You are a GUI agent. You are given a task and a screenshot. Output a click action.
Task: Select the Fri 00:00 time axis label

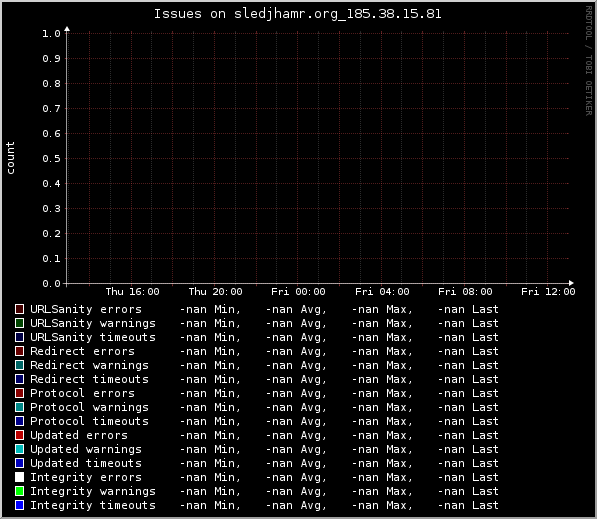(298, 292)
